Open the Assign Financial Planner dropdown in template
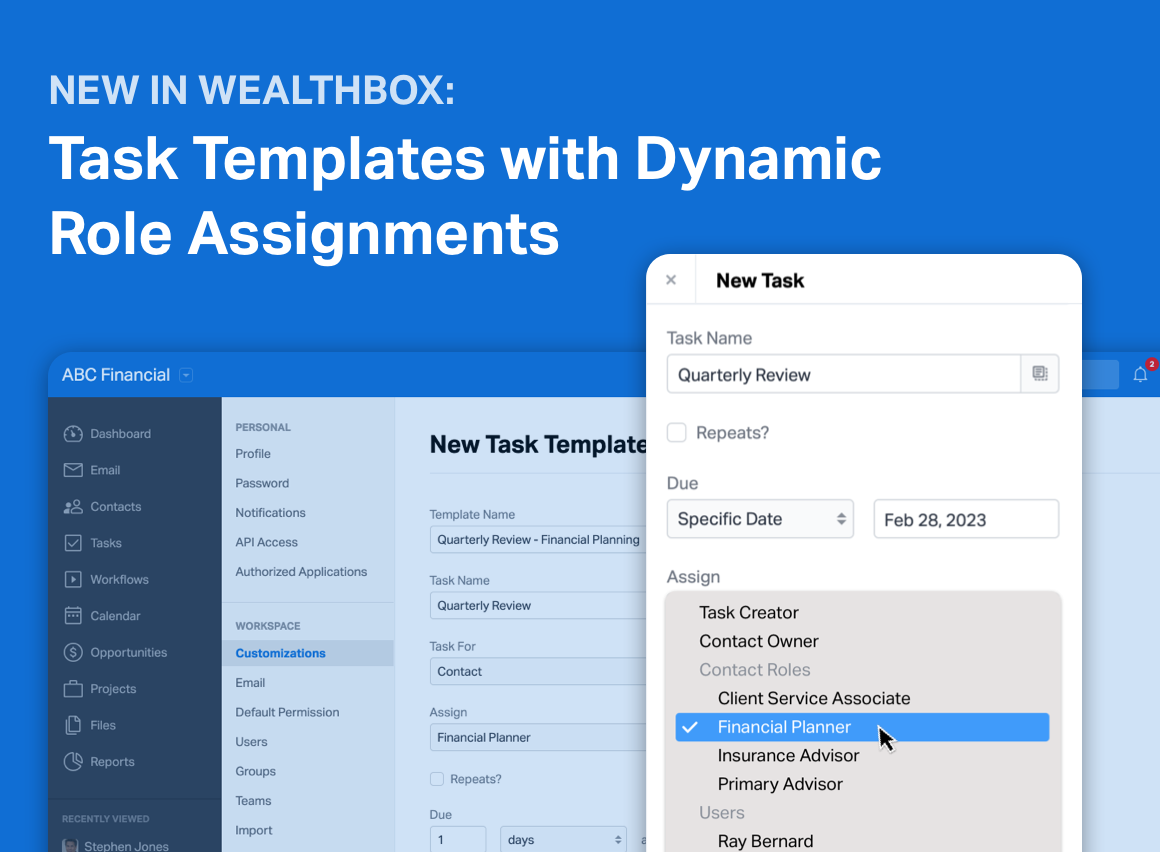Image resolution: width=1160 pixels, height=852 pixels. click(538, 737)
